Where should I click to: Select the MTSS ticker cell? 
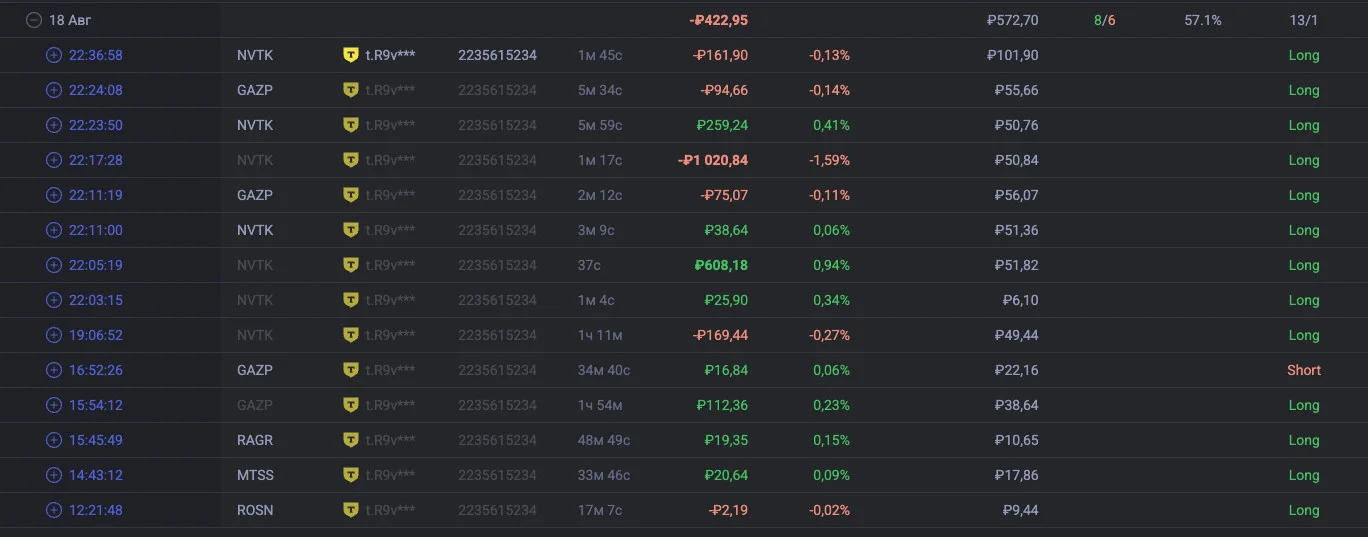255,475
